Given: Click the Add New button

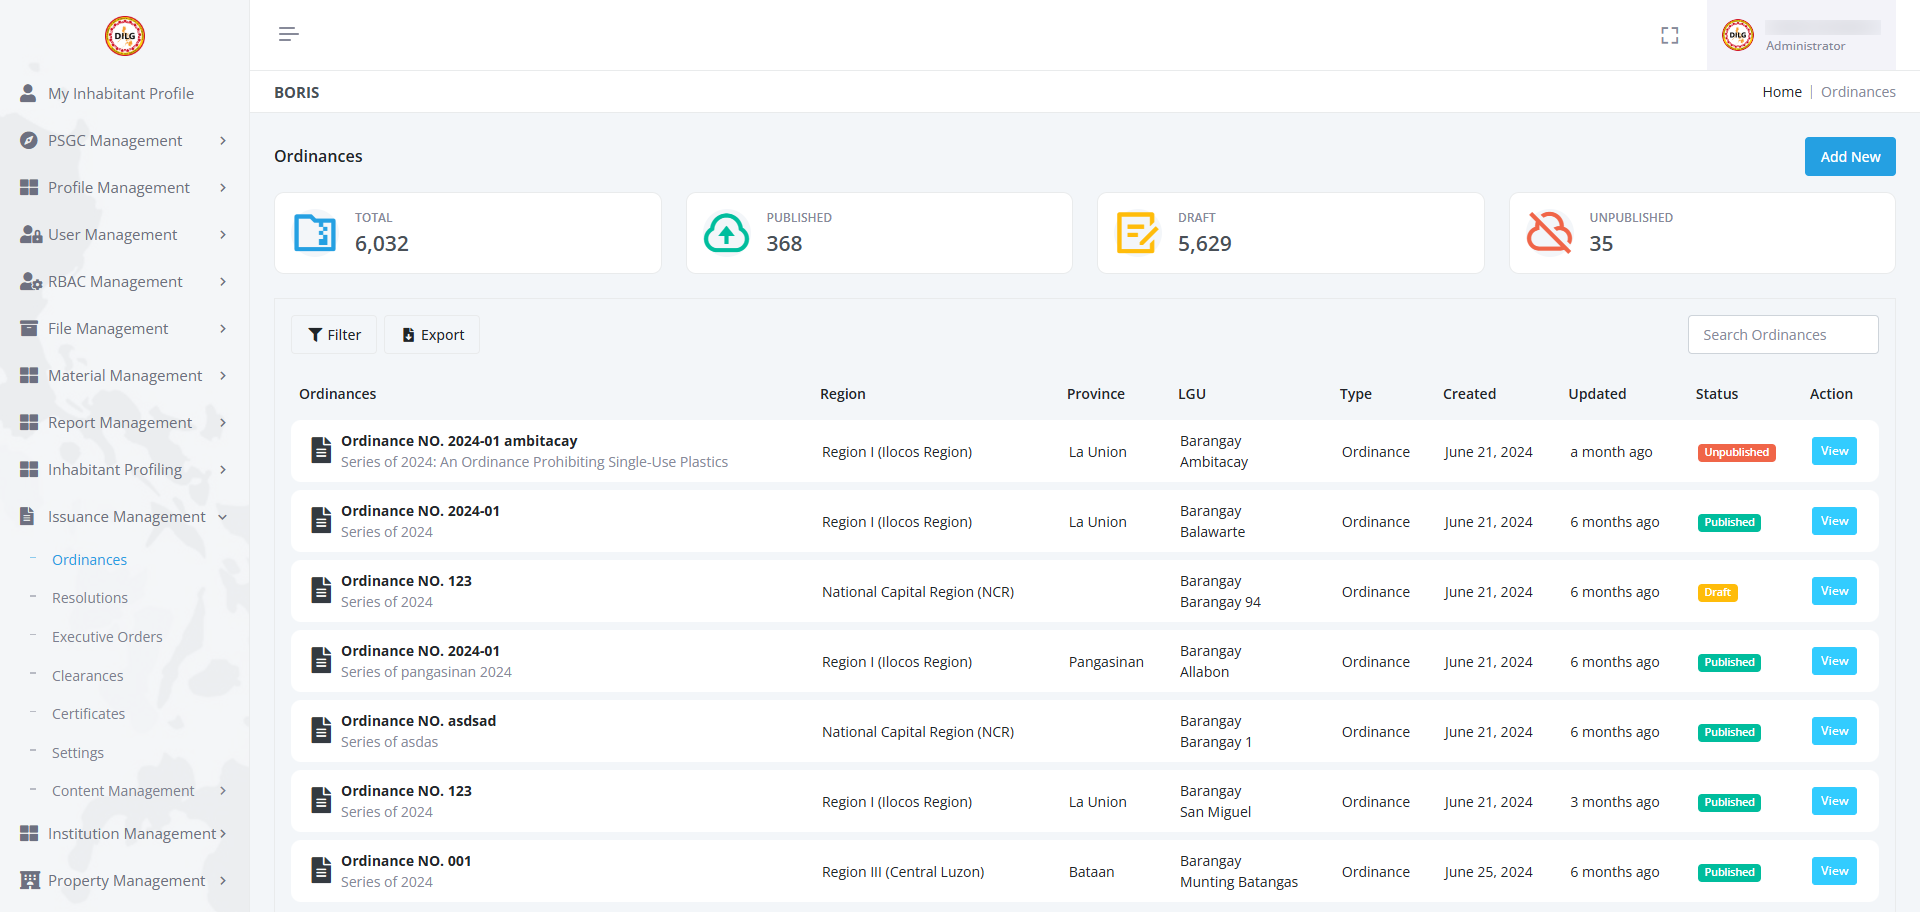Looking at the screenshot, I should pos(1850,156).
